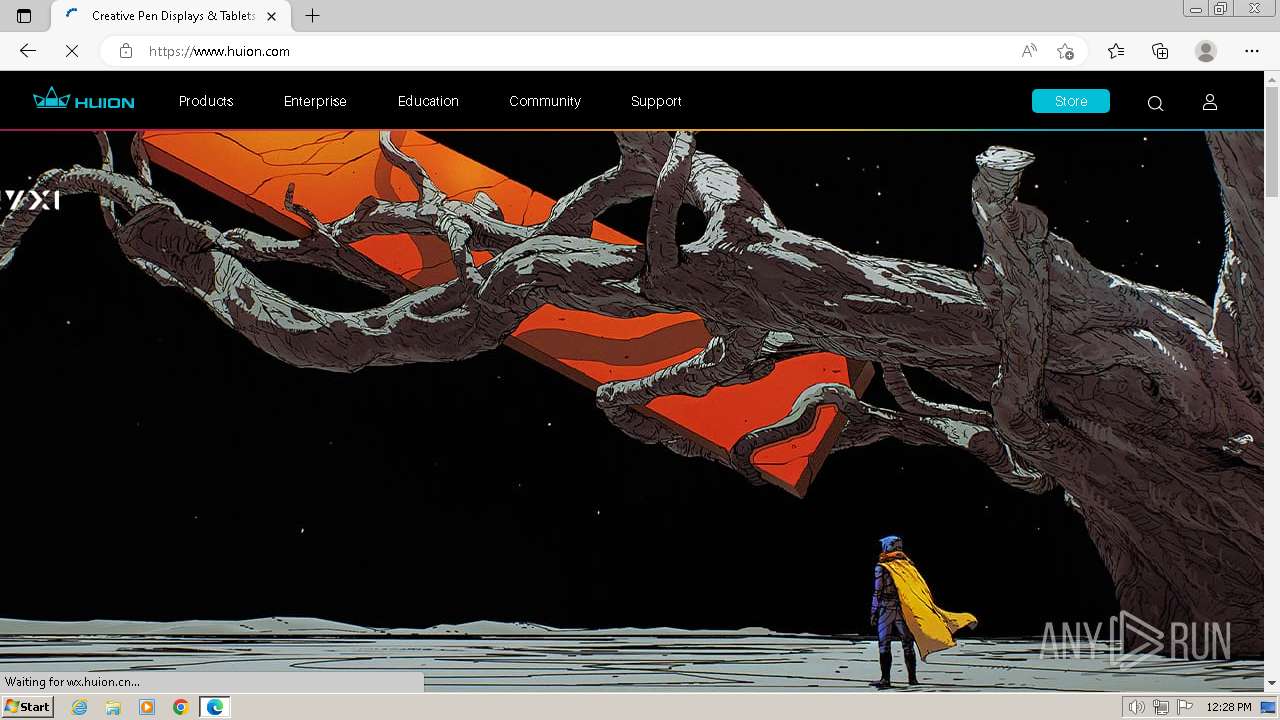Open the volume tray icon

[x=1137, y=707]
